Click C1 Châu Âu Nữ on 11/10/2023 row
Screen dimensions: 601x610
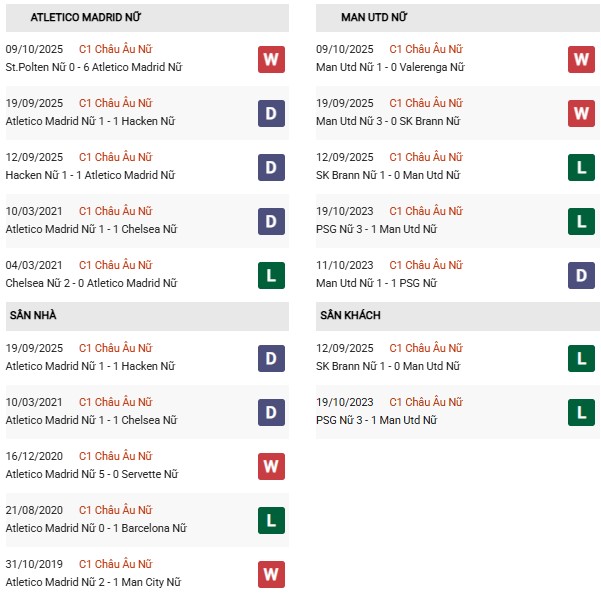[427, 265]
